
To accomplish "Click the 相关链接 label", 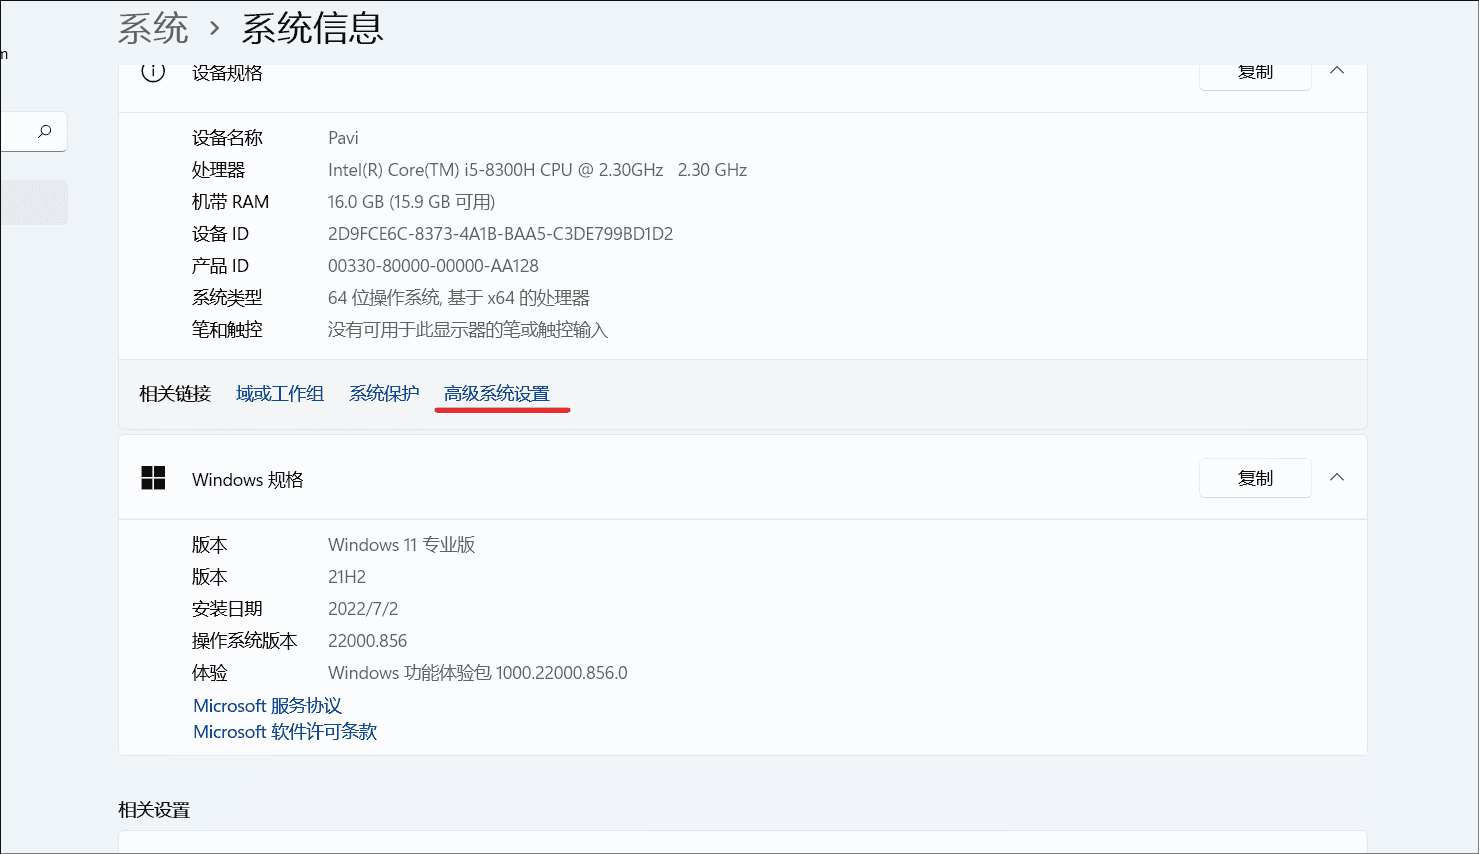I will [175, 394].
